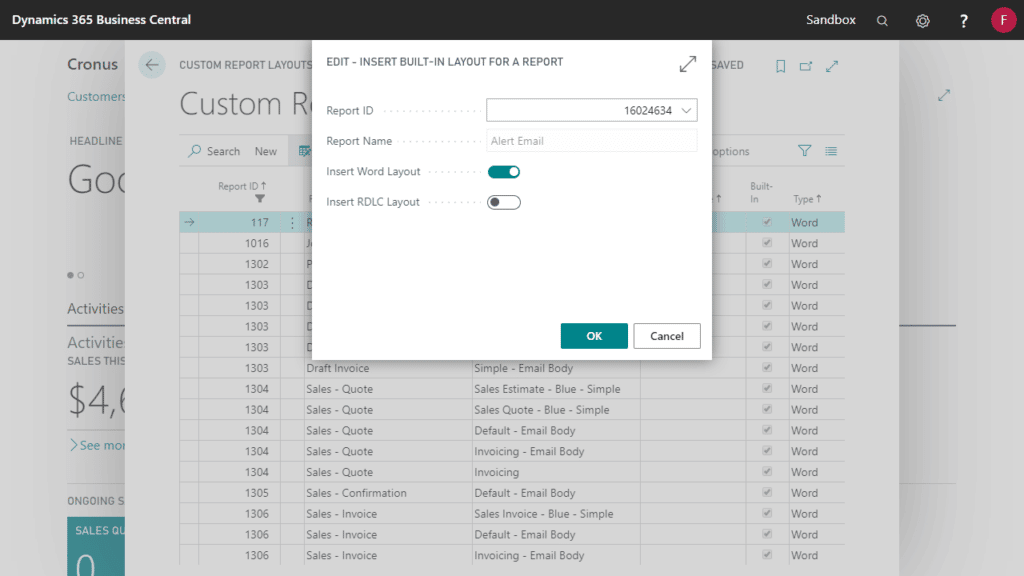Click Built-In checkbox on the 117 row
The width and height of the screenshot is (1024, 576).
767,222
